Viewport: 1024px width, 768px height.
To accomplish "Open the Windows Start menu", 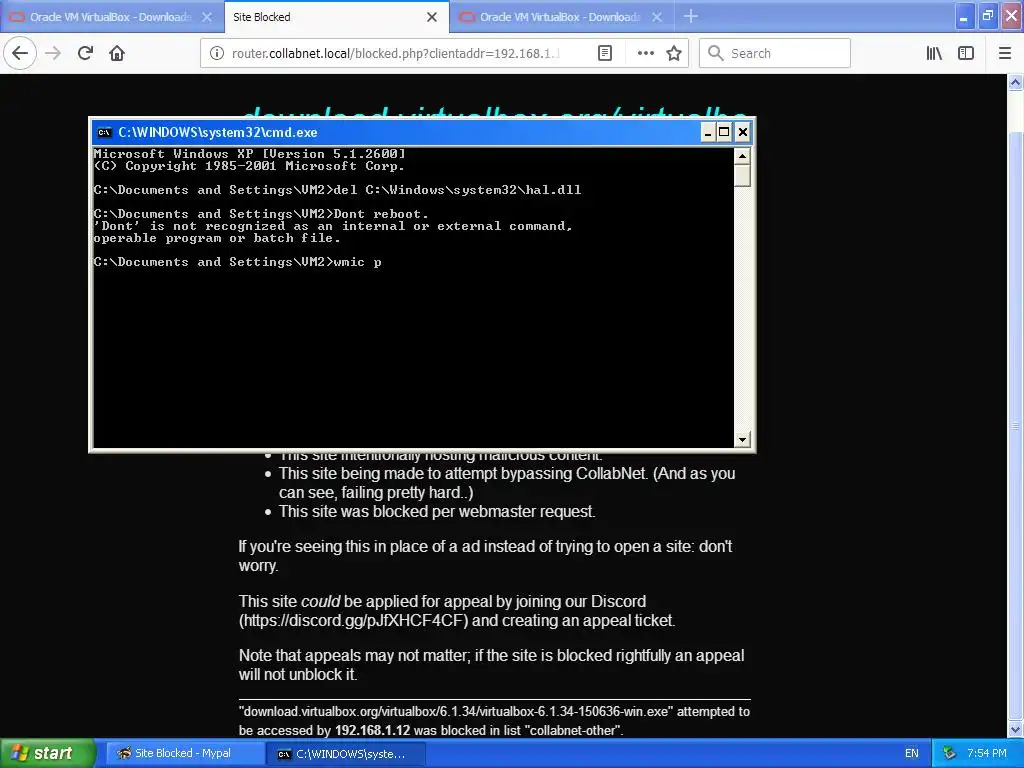I will coord(48,753).
